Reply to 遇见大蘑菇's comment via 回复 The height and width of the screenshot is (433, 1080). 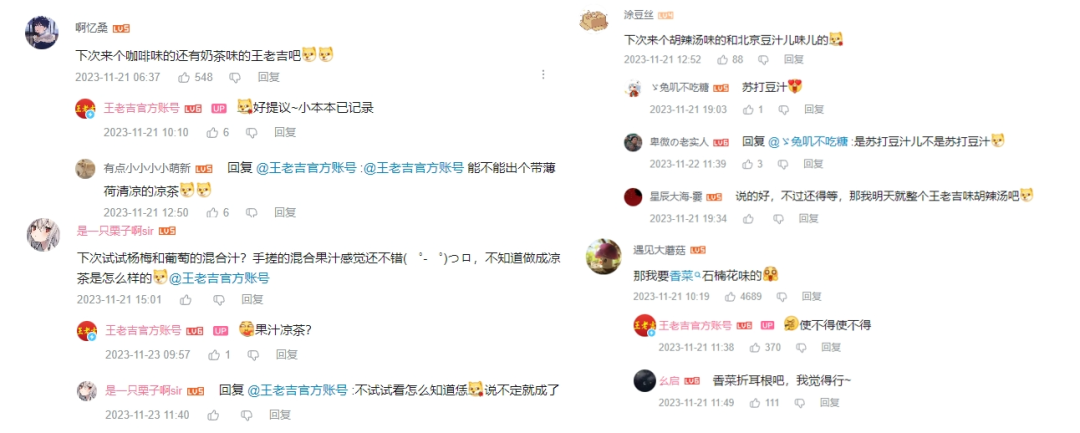pyautogui.click(x=811, y=296)
